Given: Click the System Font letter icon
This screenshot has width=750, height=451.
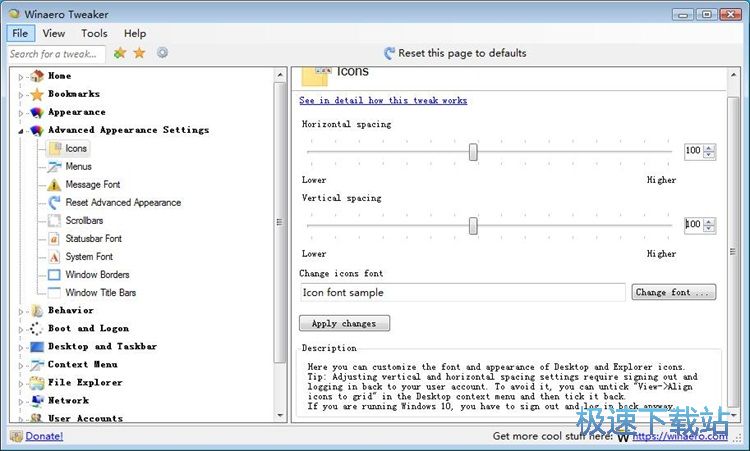Looking at the screenshot, I should pos(54,257).
